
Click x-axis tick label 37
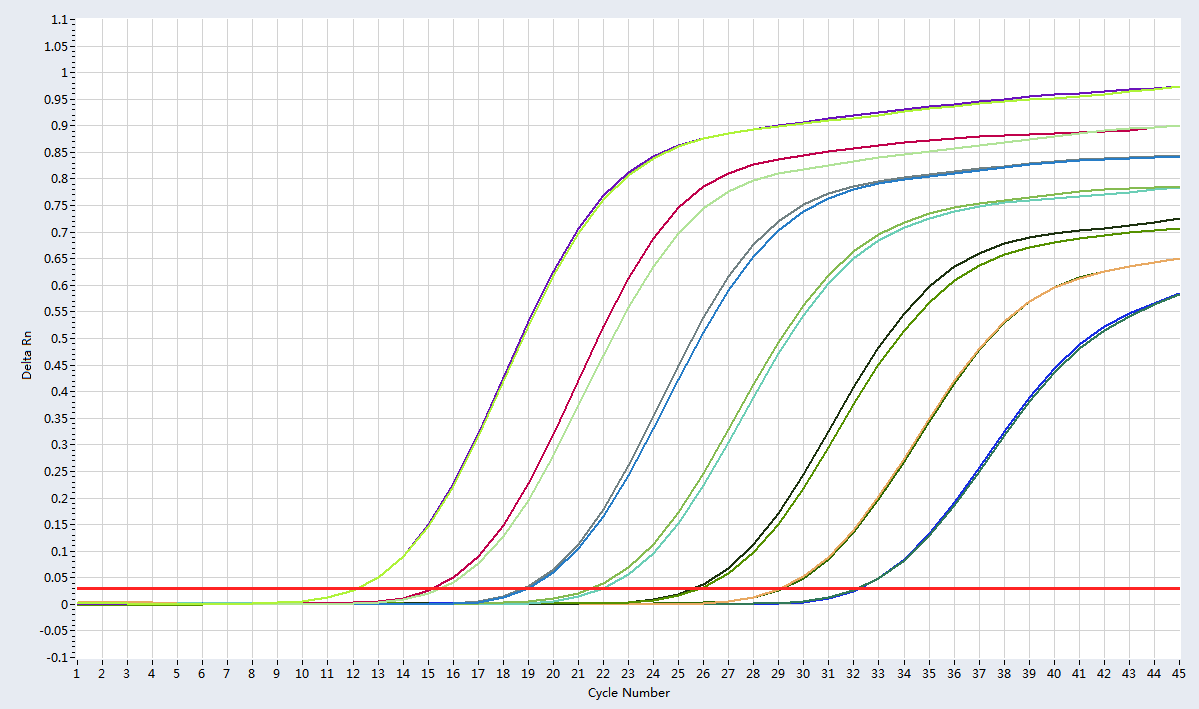978,675
